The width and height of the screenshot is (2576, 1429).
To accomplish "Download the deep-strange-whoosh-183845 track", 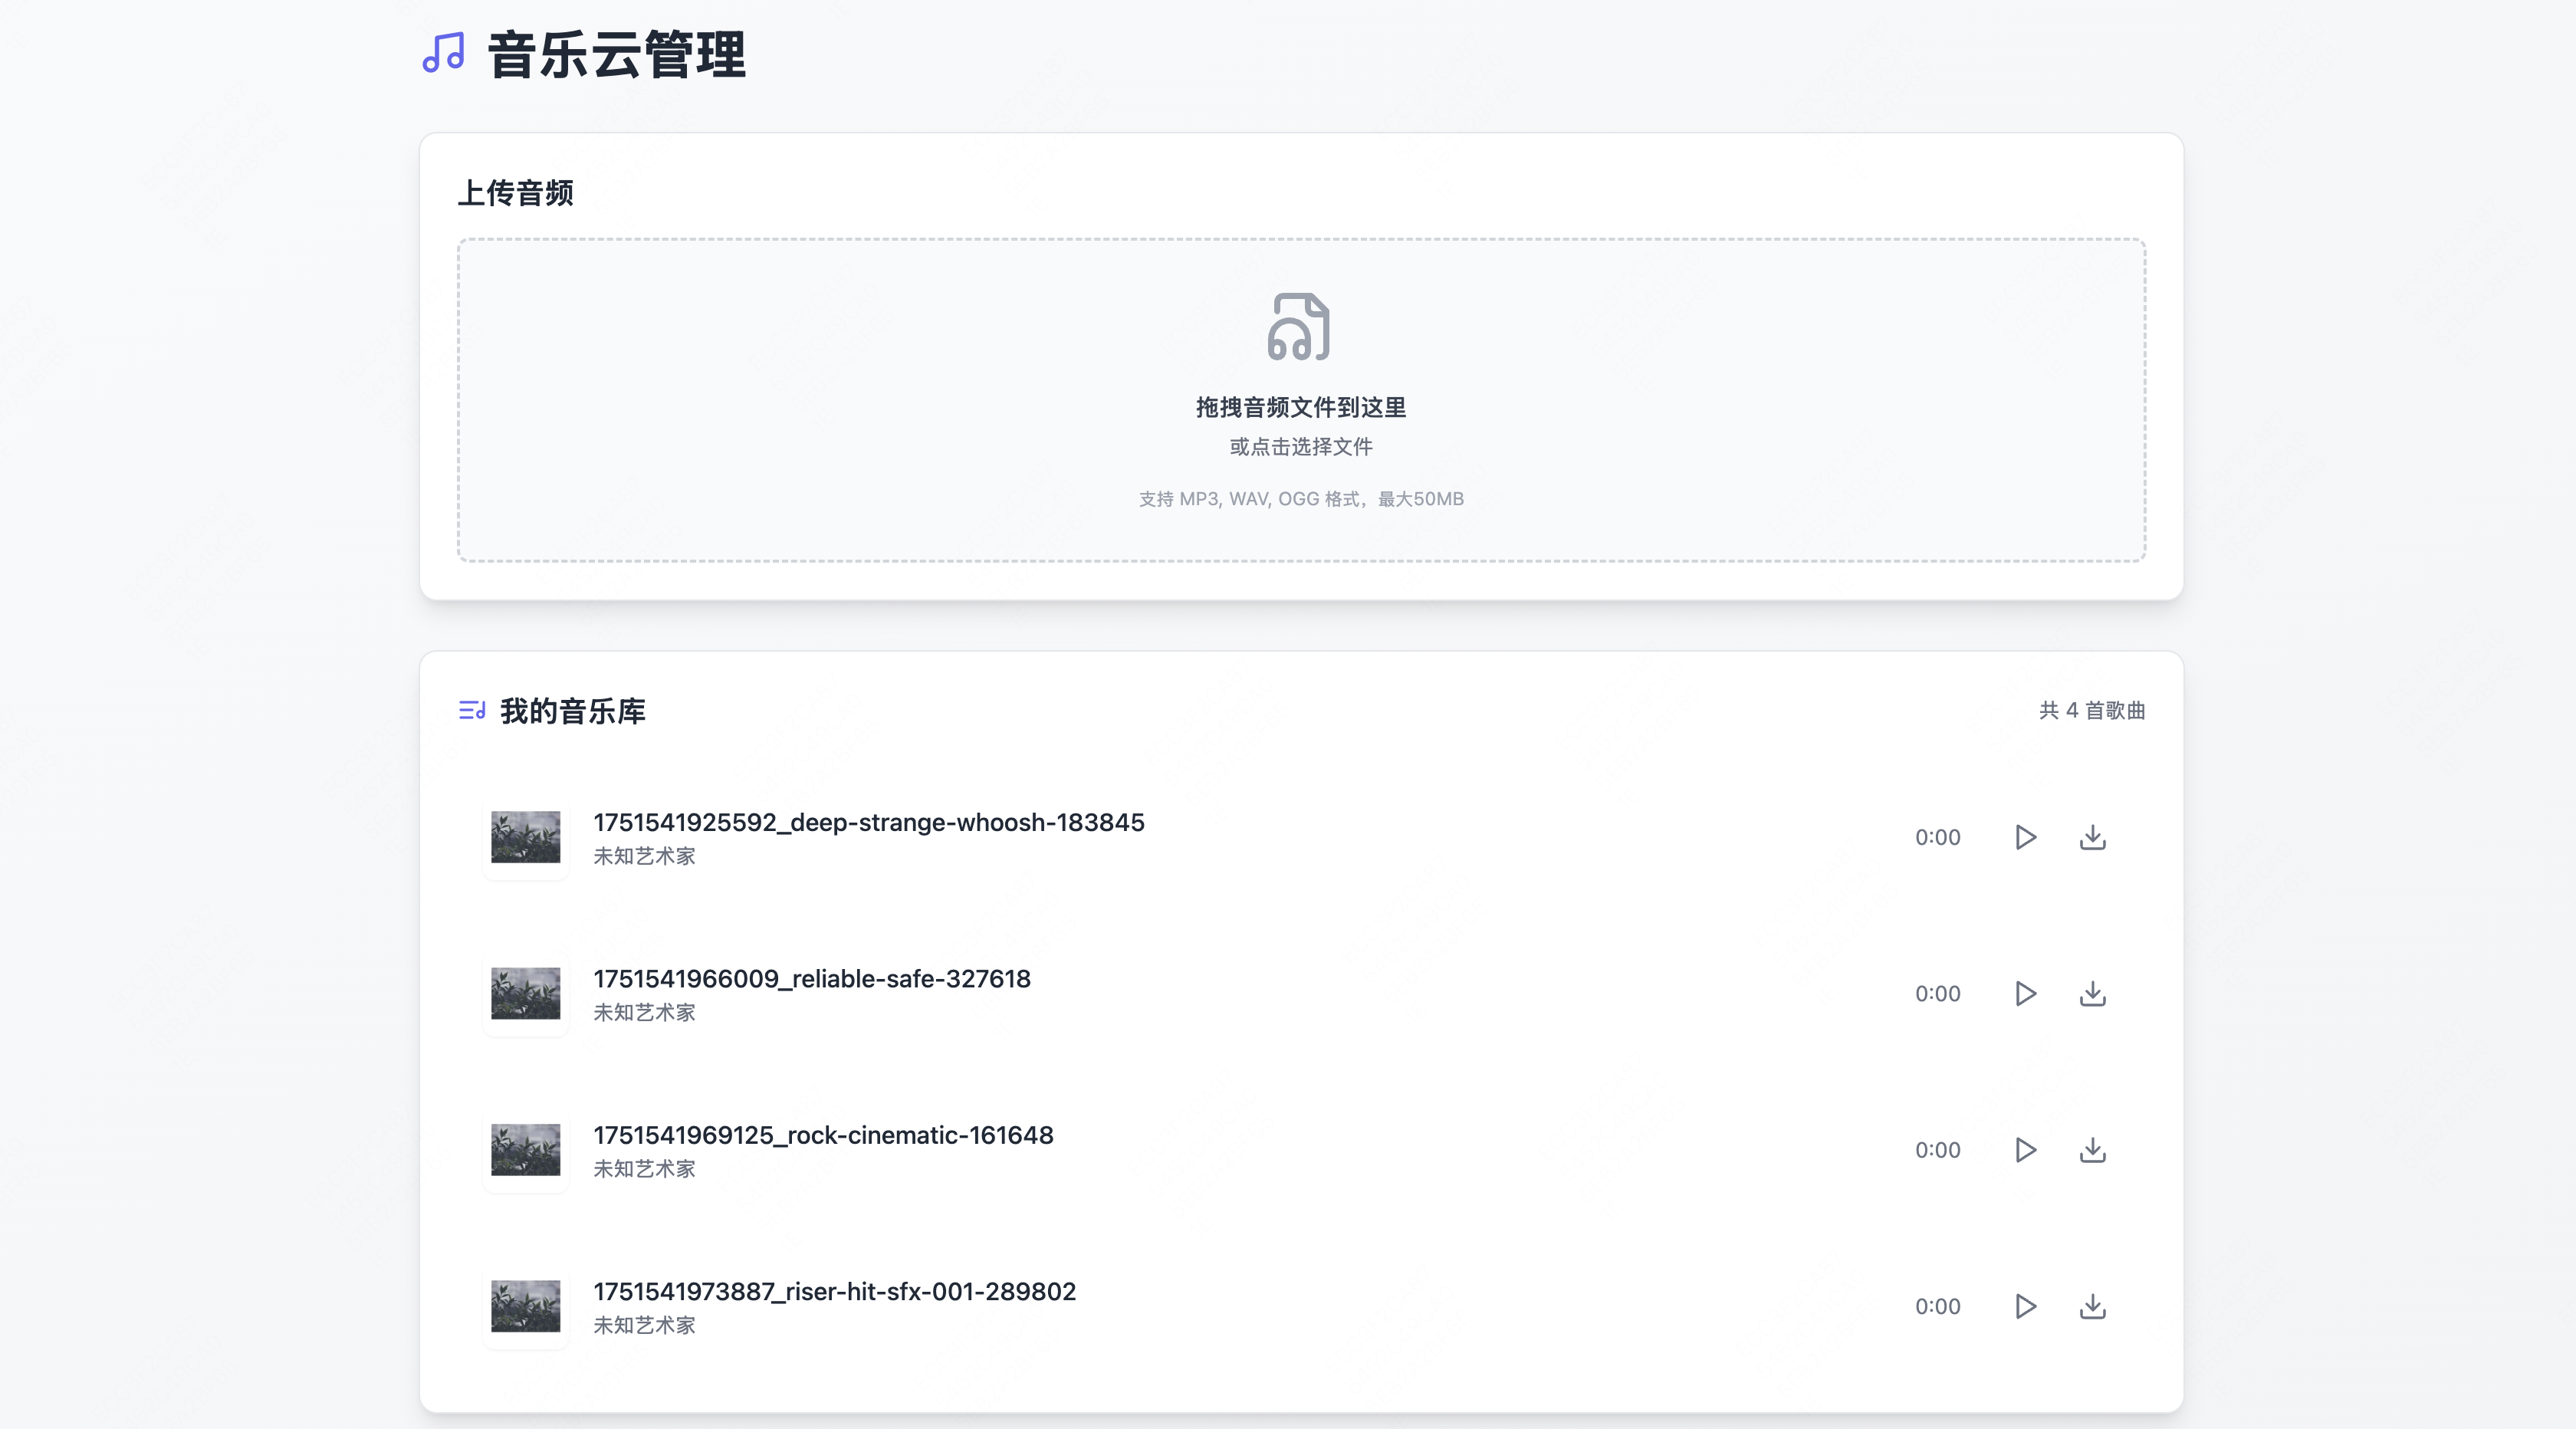I will [x=2092, y=838].
